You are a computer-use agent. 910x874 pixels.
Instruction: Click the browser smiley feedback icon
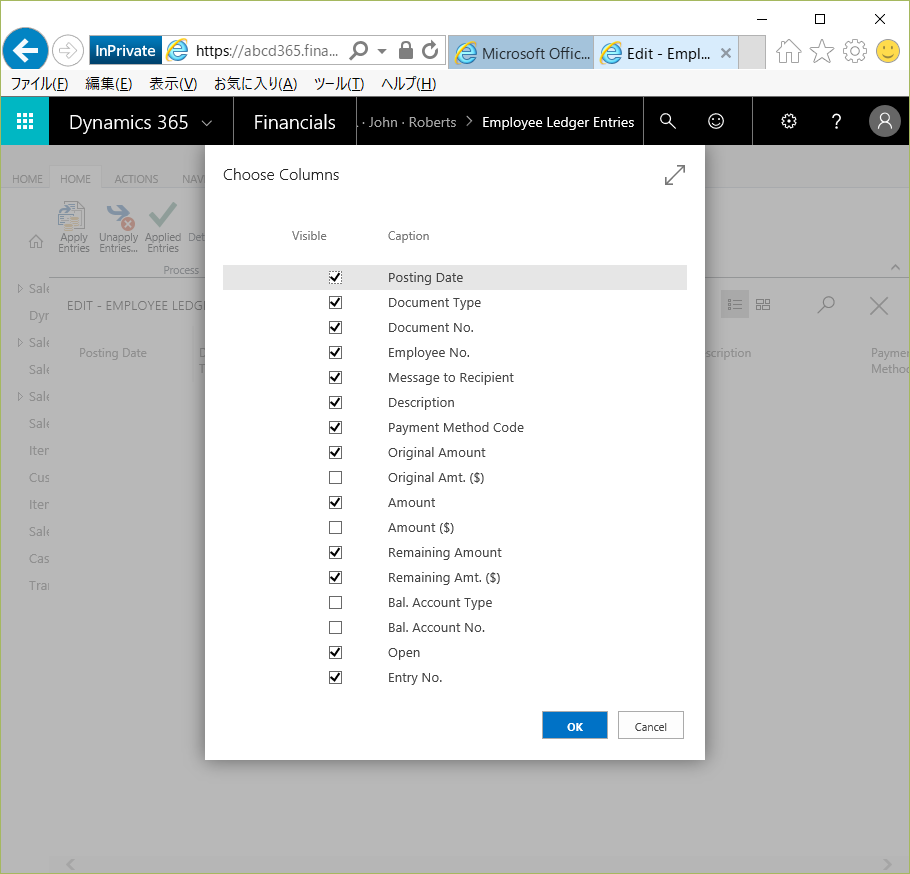(x=887, y=51)
